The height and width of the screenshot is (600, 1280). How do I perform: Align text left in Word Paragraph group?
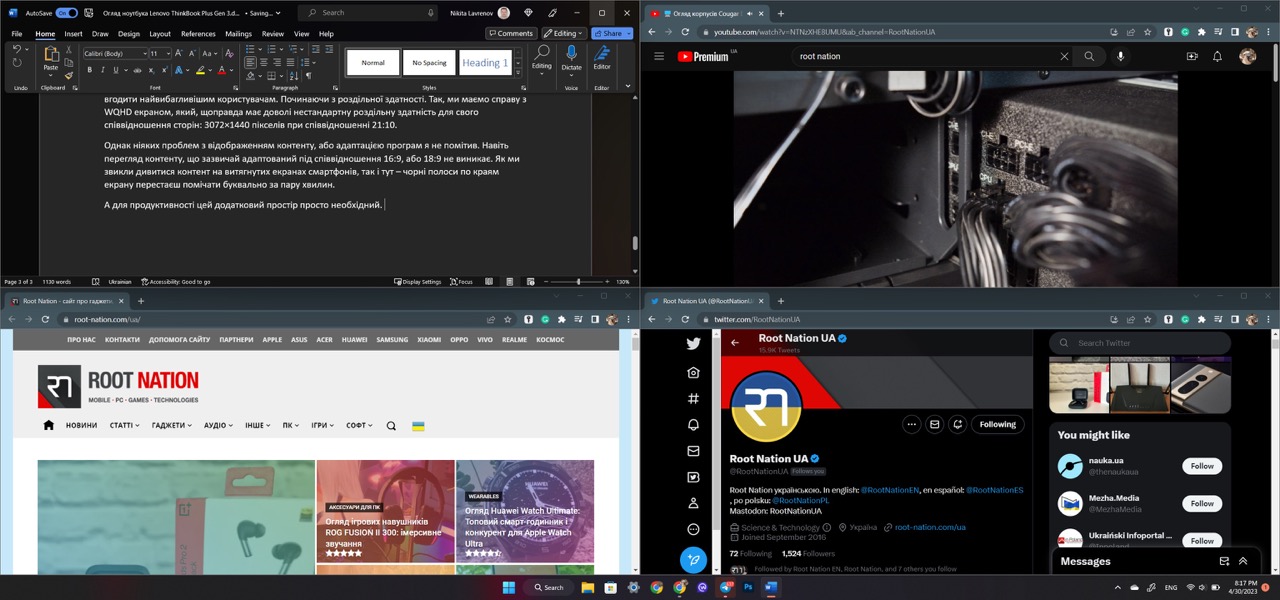coord(250,62)
